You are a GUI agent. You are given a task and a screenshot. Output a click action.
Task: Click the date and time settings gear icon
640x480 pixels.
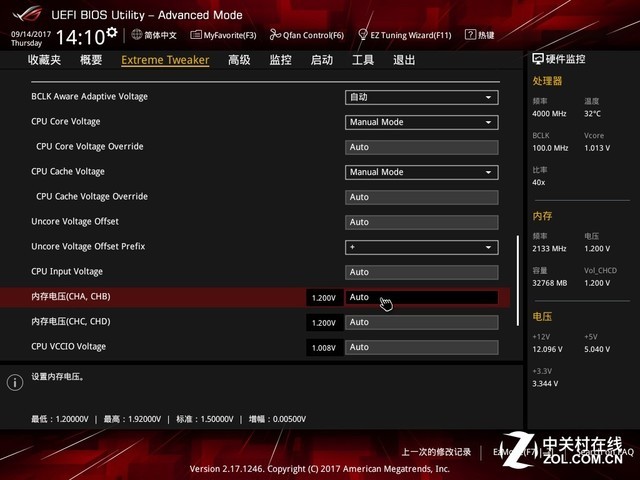[x=112, y=33]
